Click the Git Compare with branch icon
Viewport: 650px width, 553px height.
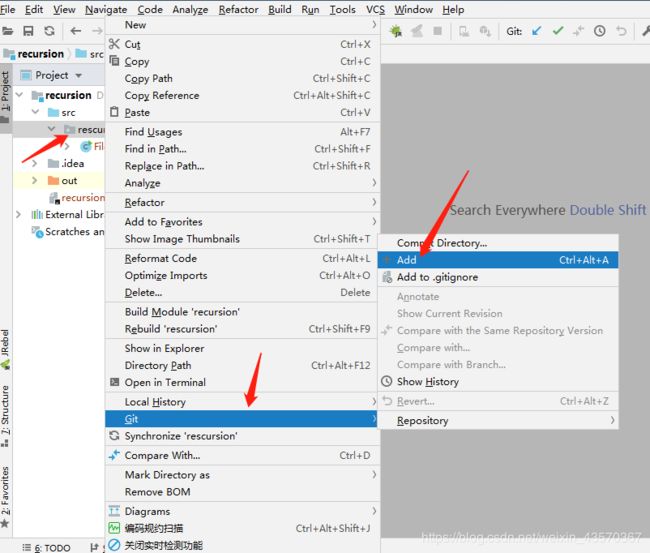pos(578,31)
